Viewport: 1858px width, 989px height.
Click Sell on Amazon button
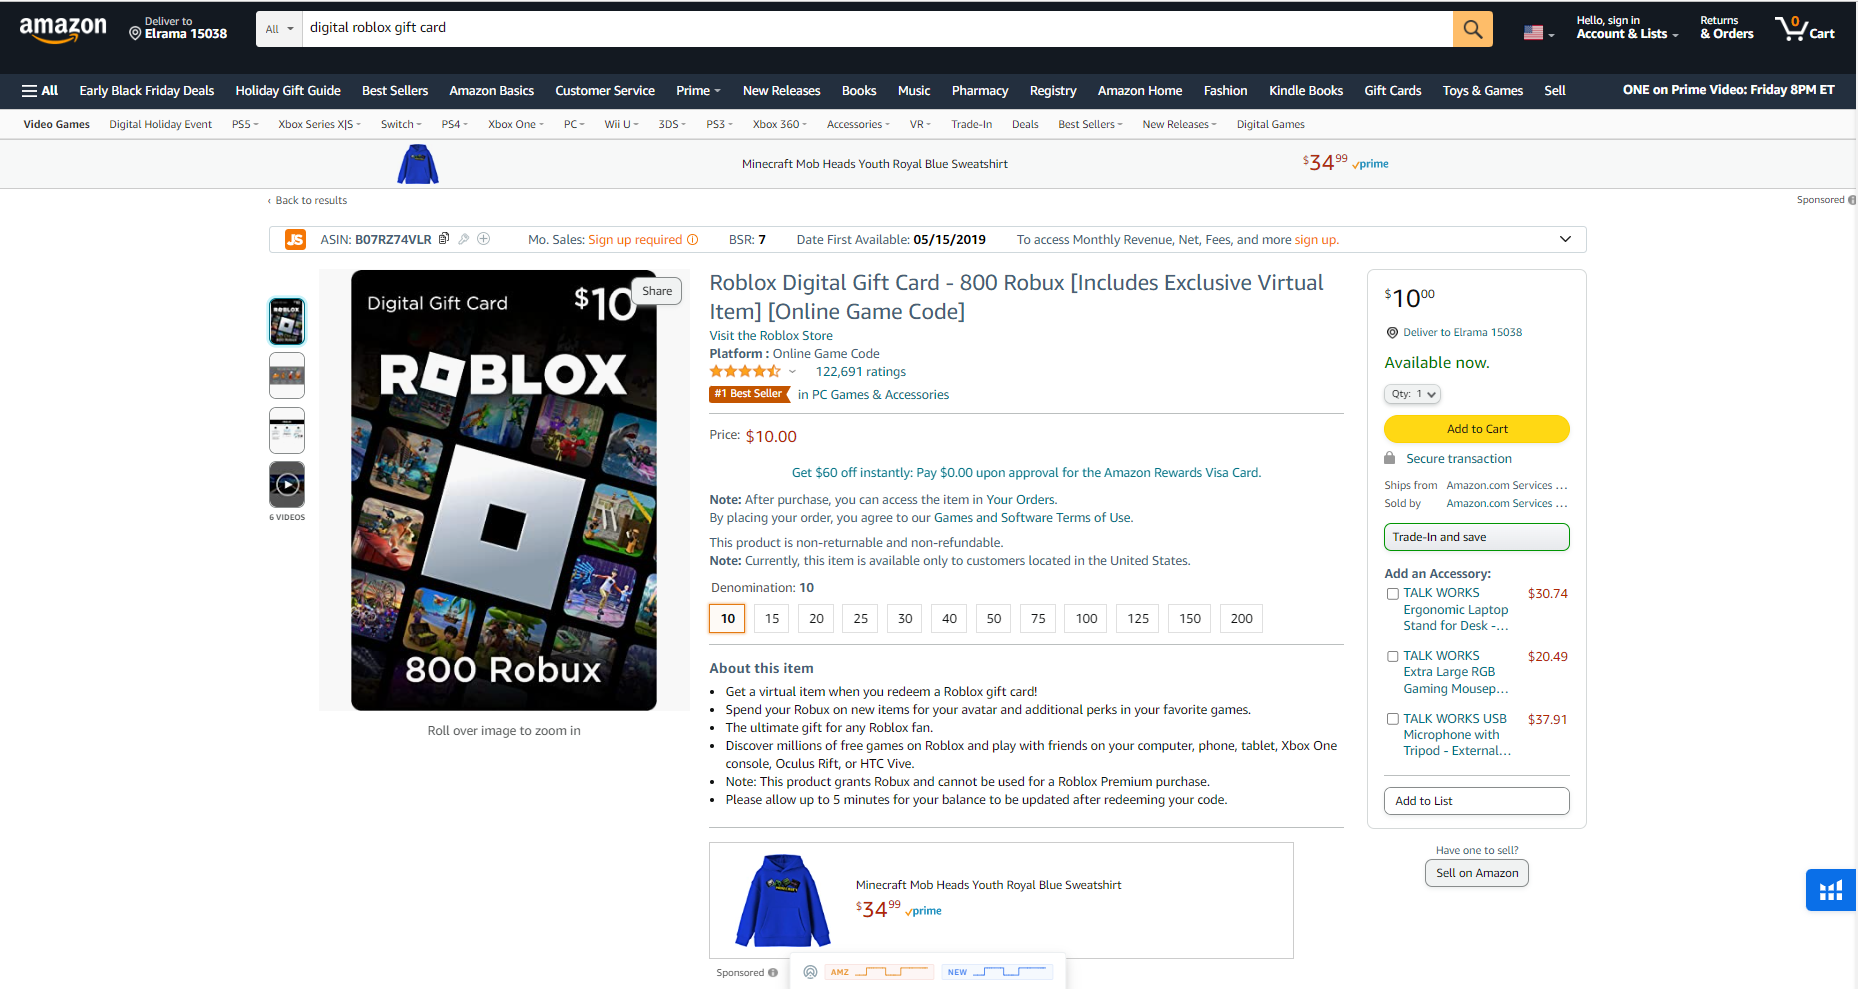click(x=1477, y=873)
